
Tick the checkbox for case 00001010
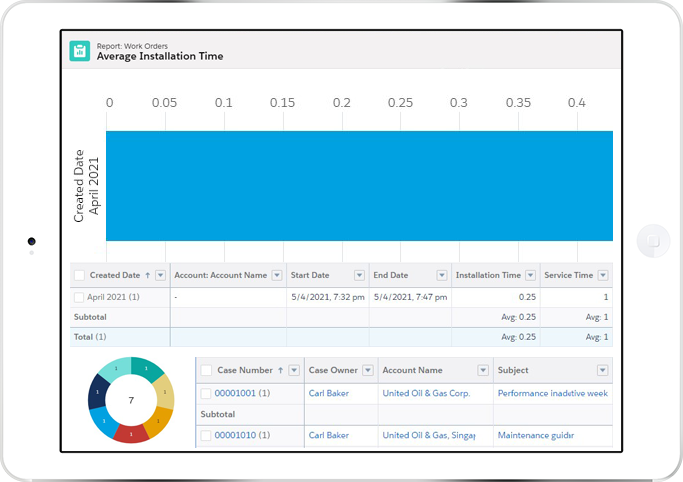[x=206, y=435]
